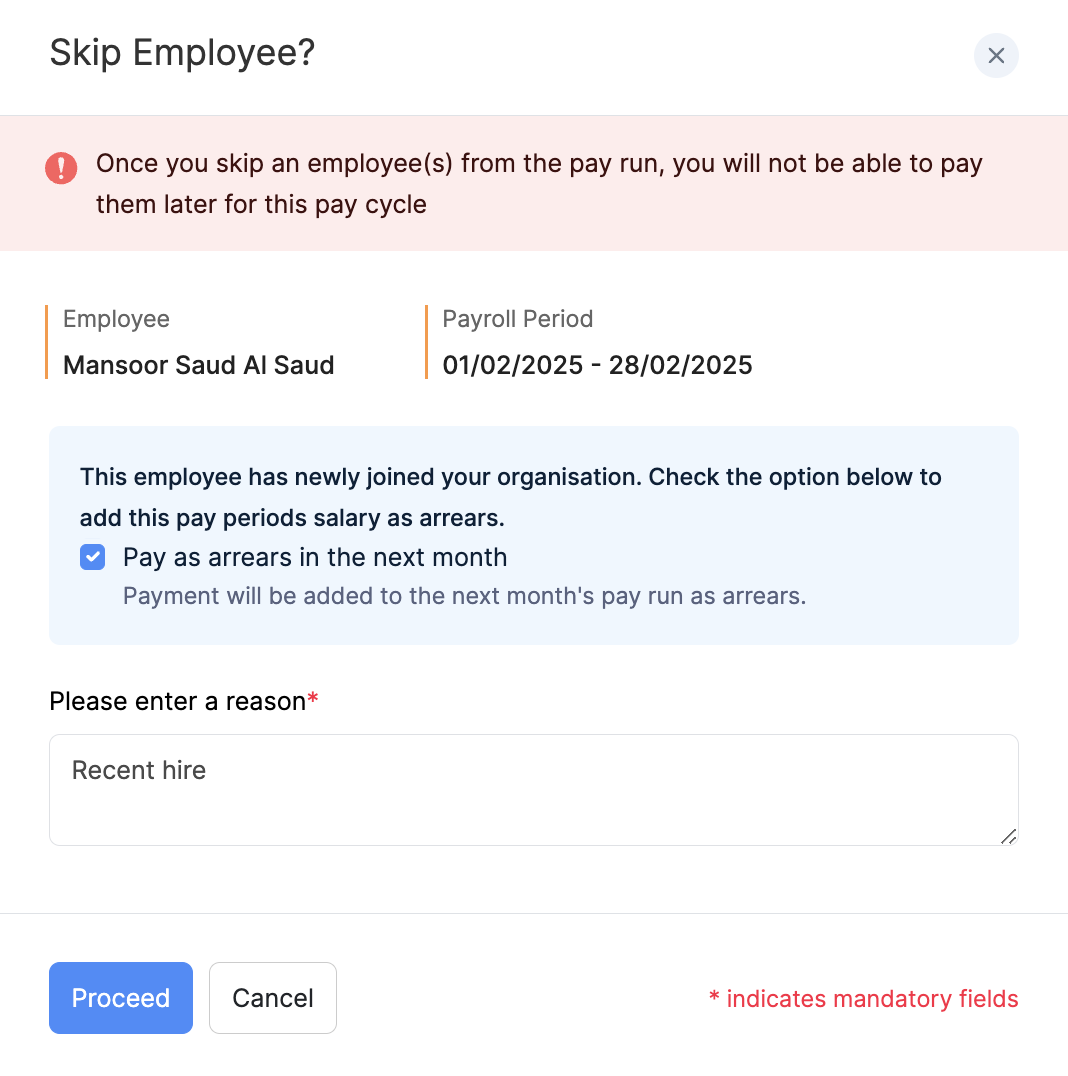
Task: Click the mandatory fields indicator text
Action: click(x=864, y=998)
